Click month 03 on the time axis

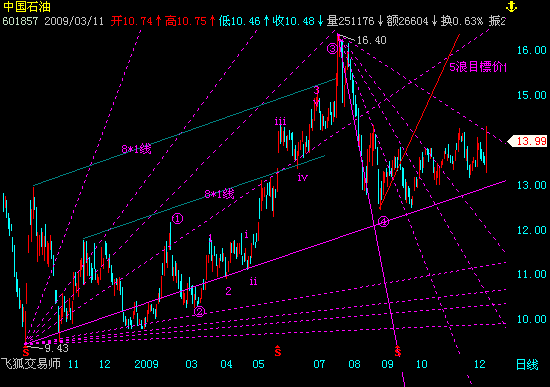[192, 364]
